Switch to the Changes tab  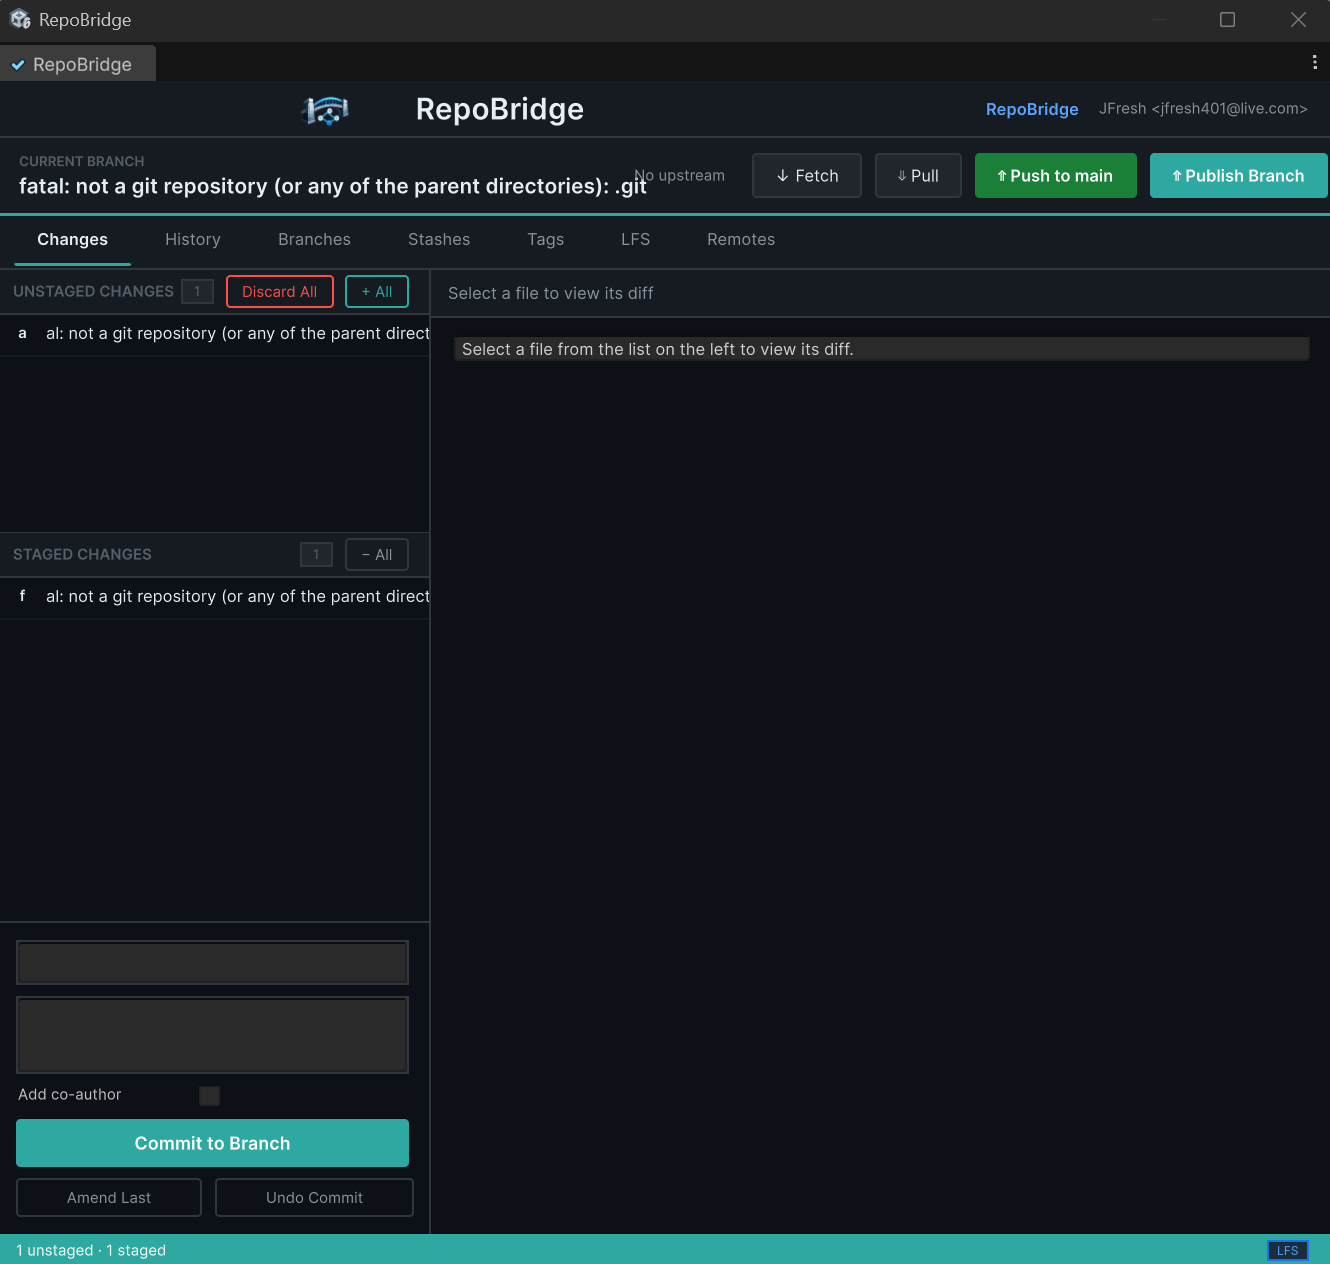point(72,240)
